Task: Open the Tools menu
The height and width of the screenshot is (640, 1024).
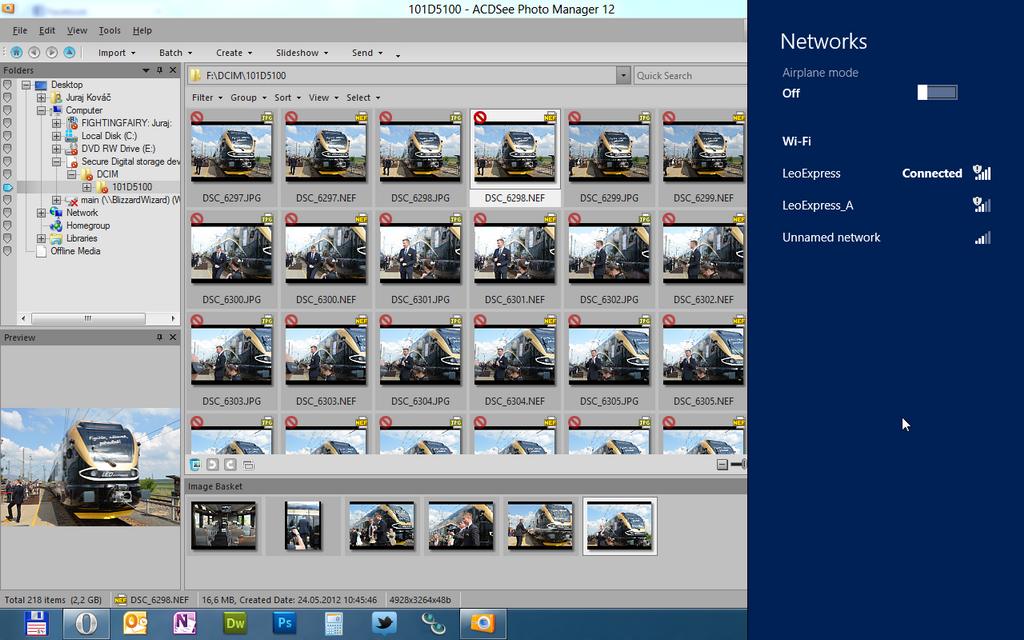Action: [109, 30]
